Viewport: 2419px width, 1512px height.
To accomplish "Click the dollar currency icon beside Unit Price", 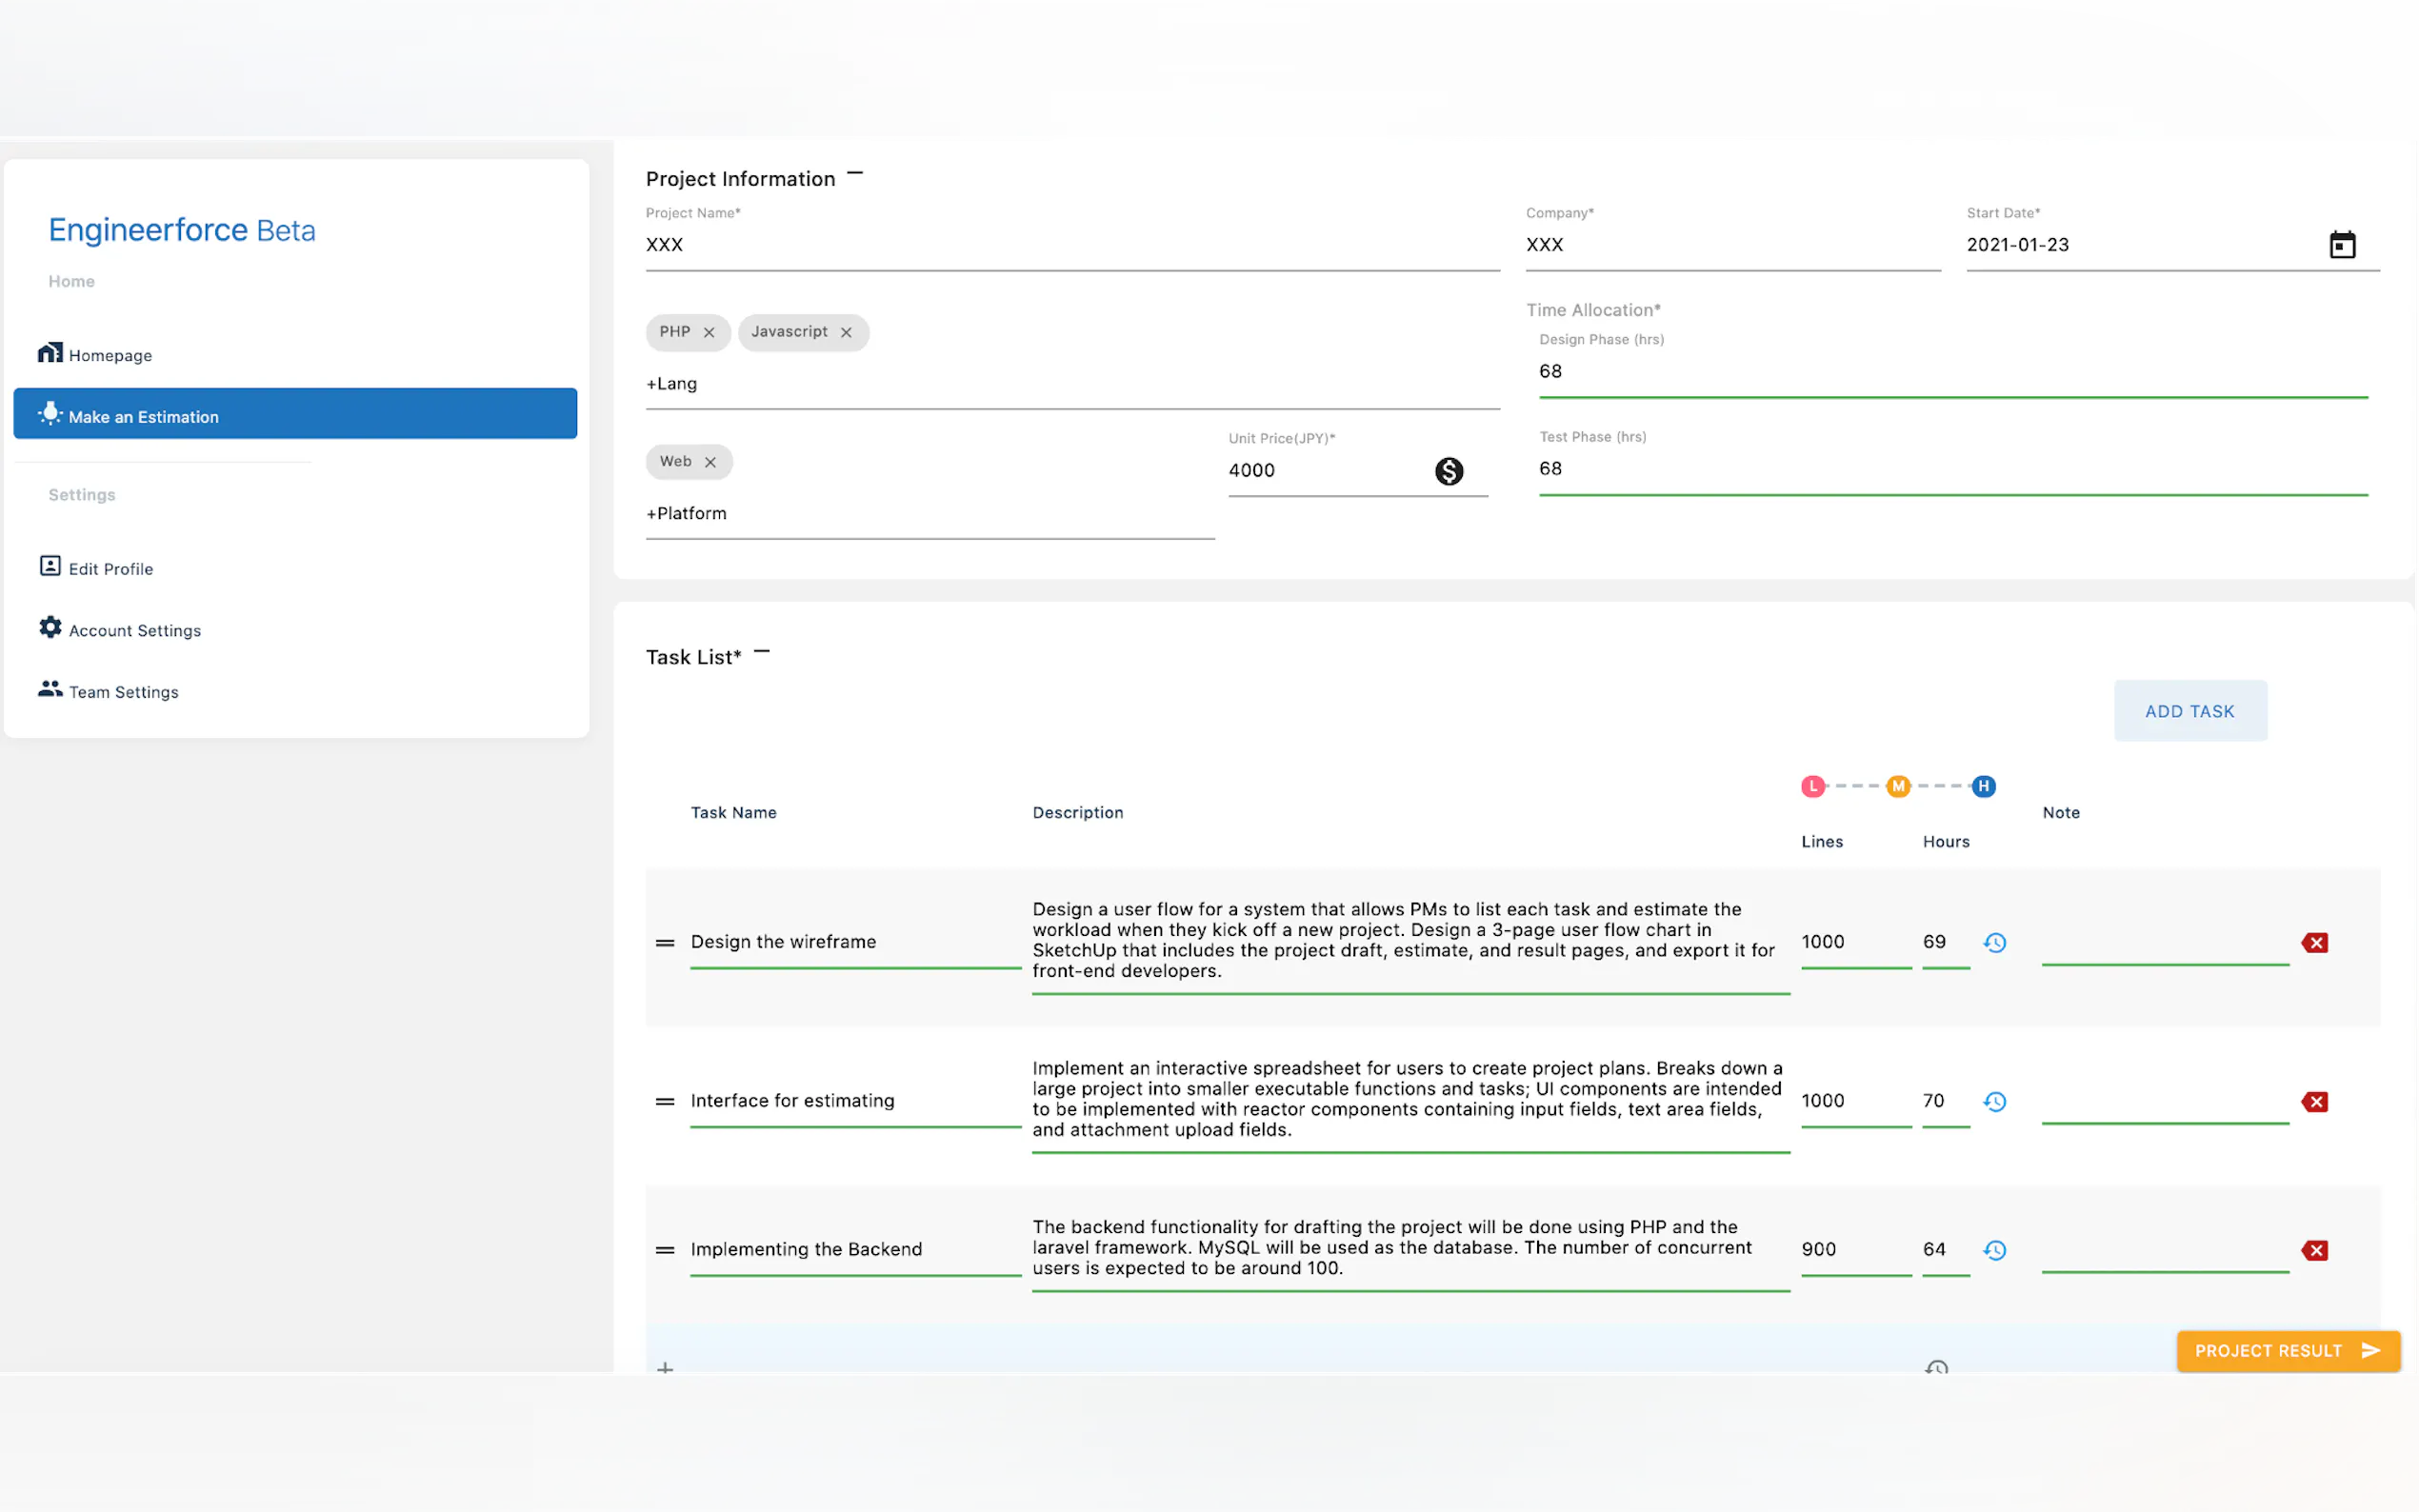I will click(1448, 471).
